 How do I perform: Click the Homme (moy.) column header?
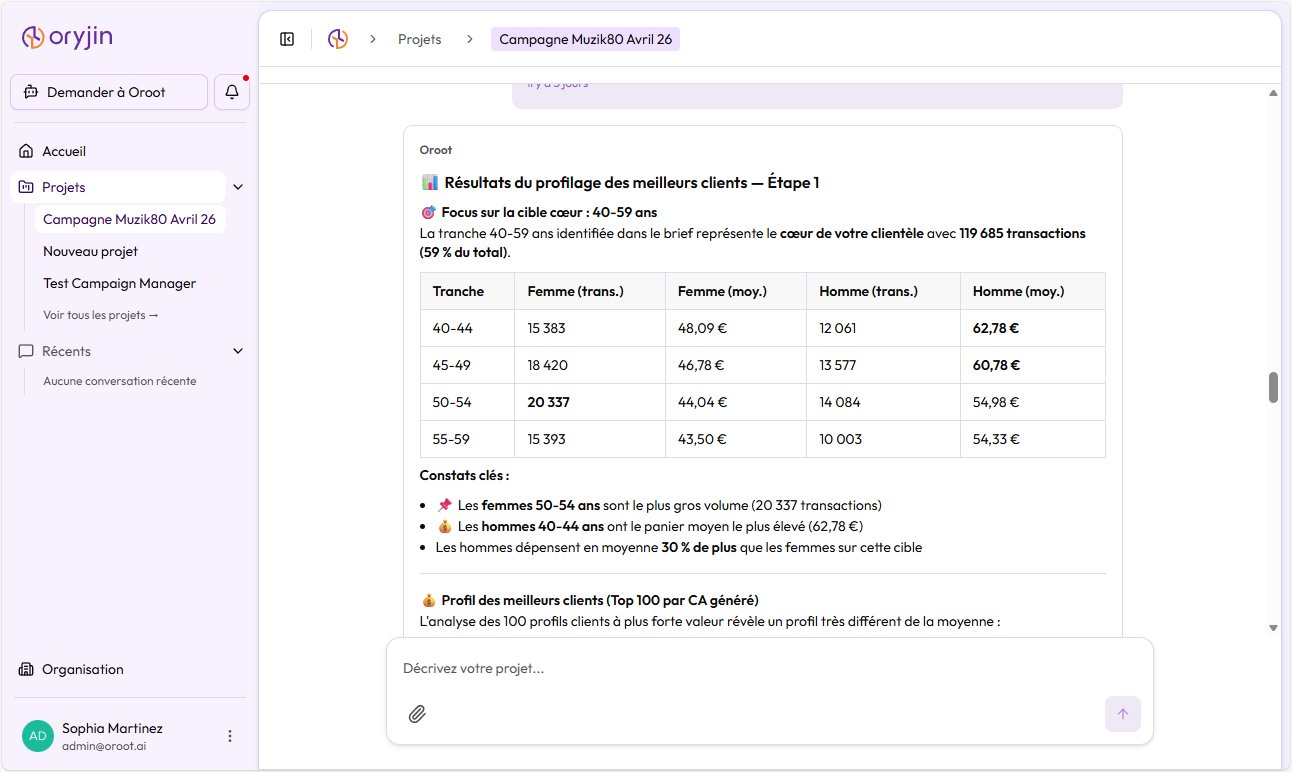click(1033, 291)
